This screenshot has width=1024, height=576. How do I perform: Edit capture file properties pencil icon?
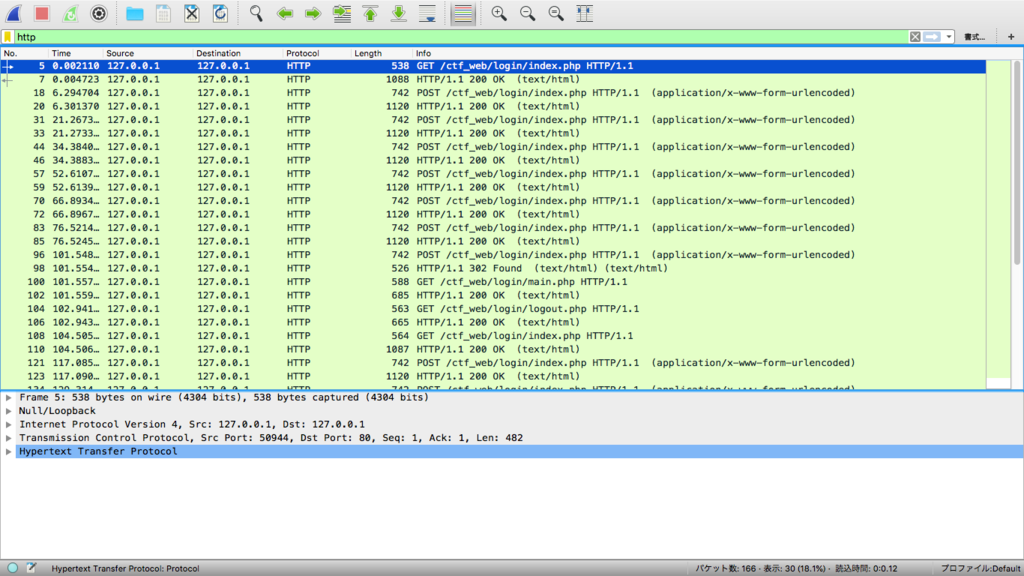(31, 568)
